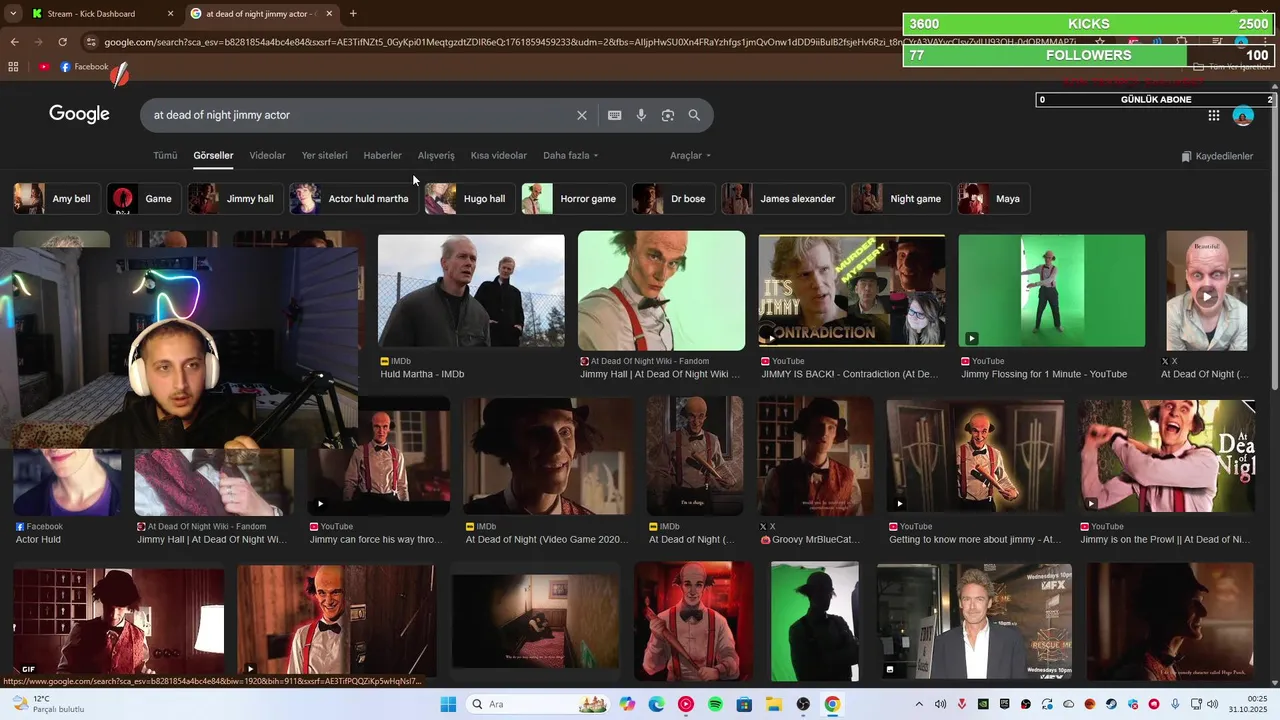Open 'Jimmy can force his way thro...' result
The height and width of the screenshot is (720, 1280).
coord(376,540)
